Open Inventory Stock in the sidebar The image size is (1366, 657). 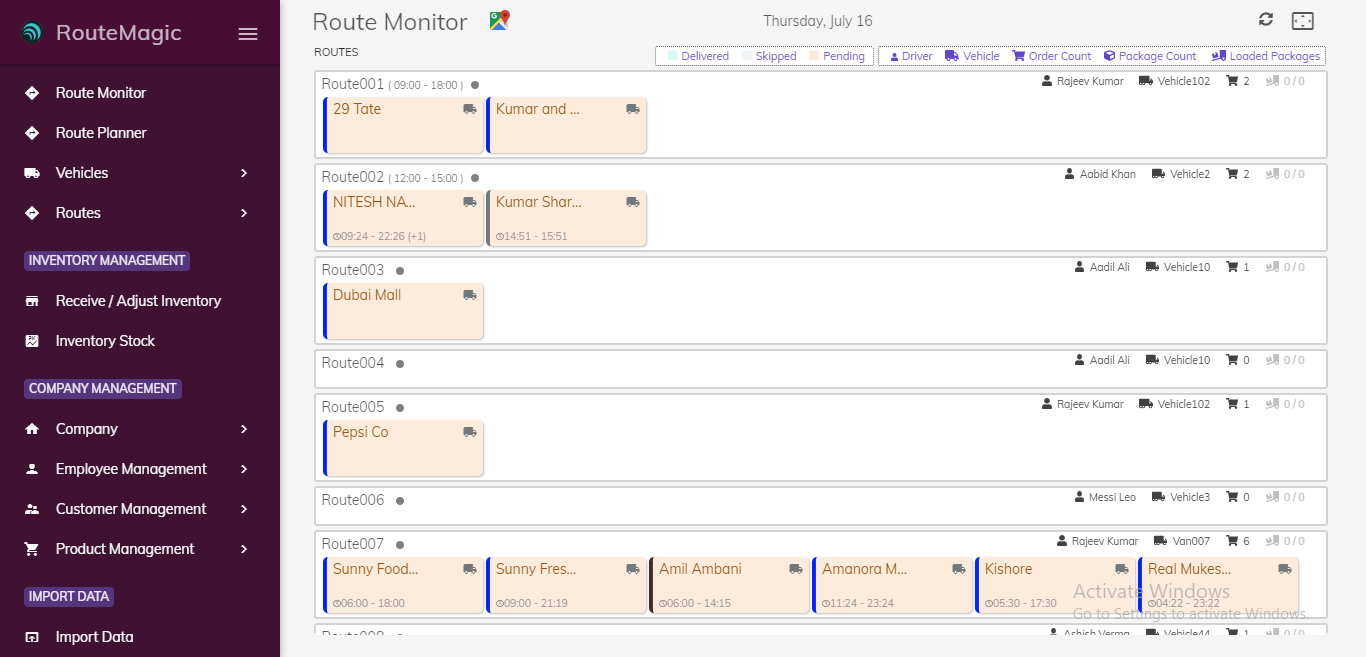105,341
